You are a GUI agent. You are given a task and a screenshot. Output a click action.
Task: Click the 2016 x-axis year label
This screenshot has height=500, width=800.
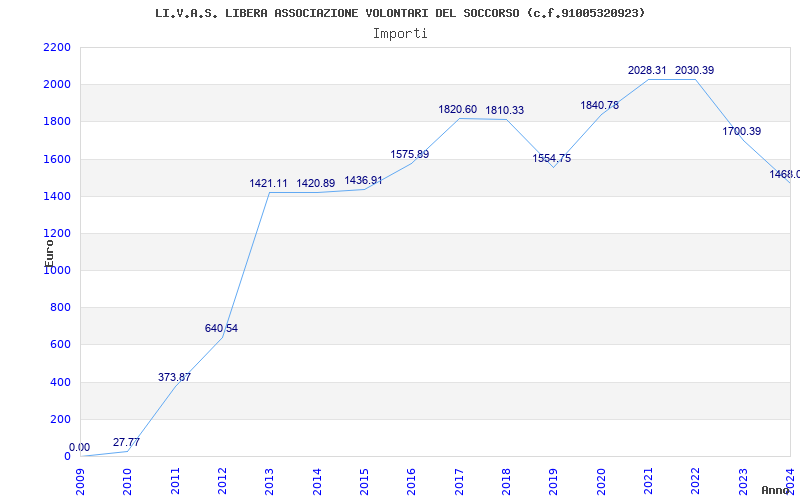411,482
